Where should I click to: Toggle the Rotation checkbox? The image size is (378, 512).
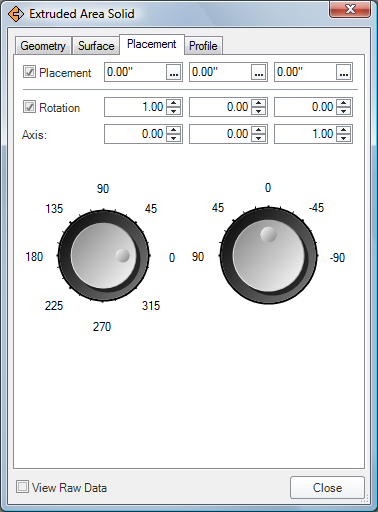coord(29,107)
